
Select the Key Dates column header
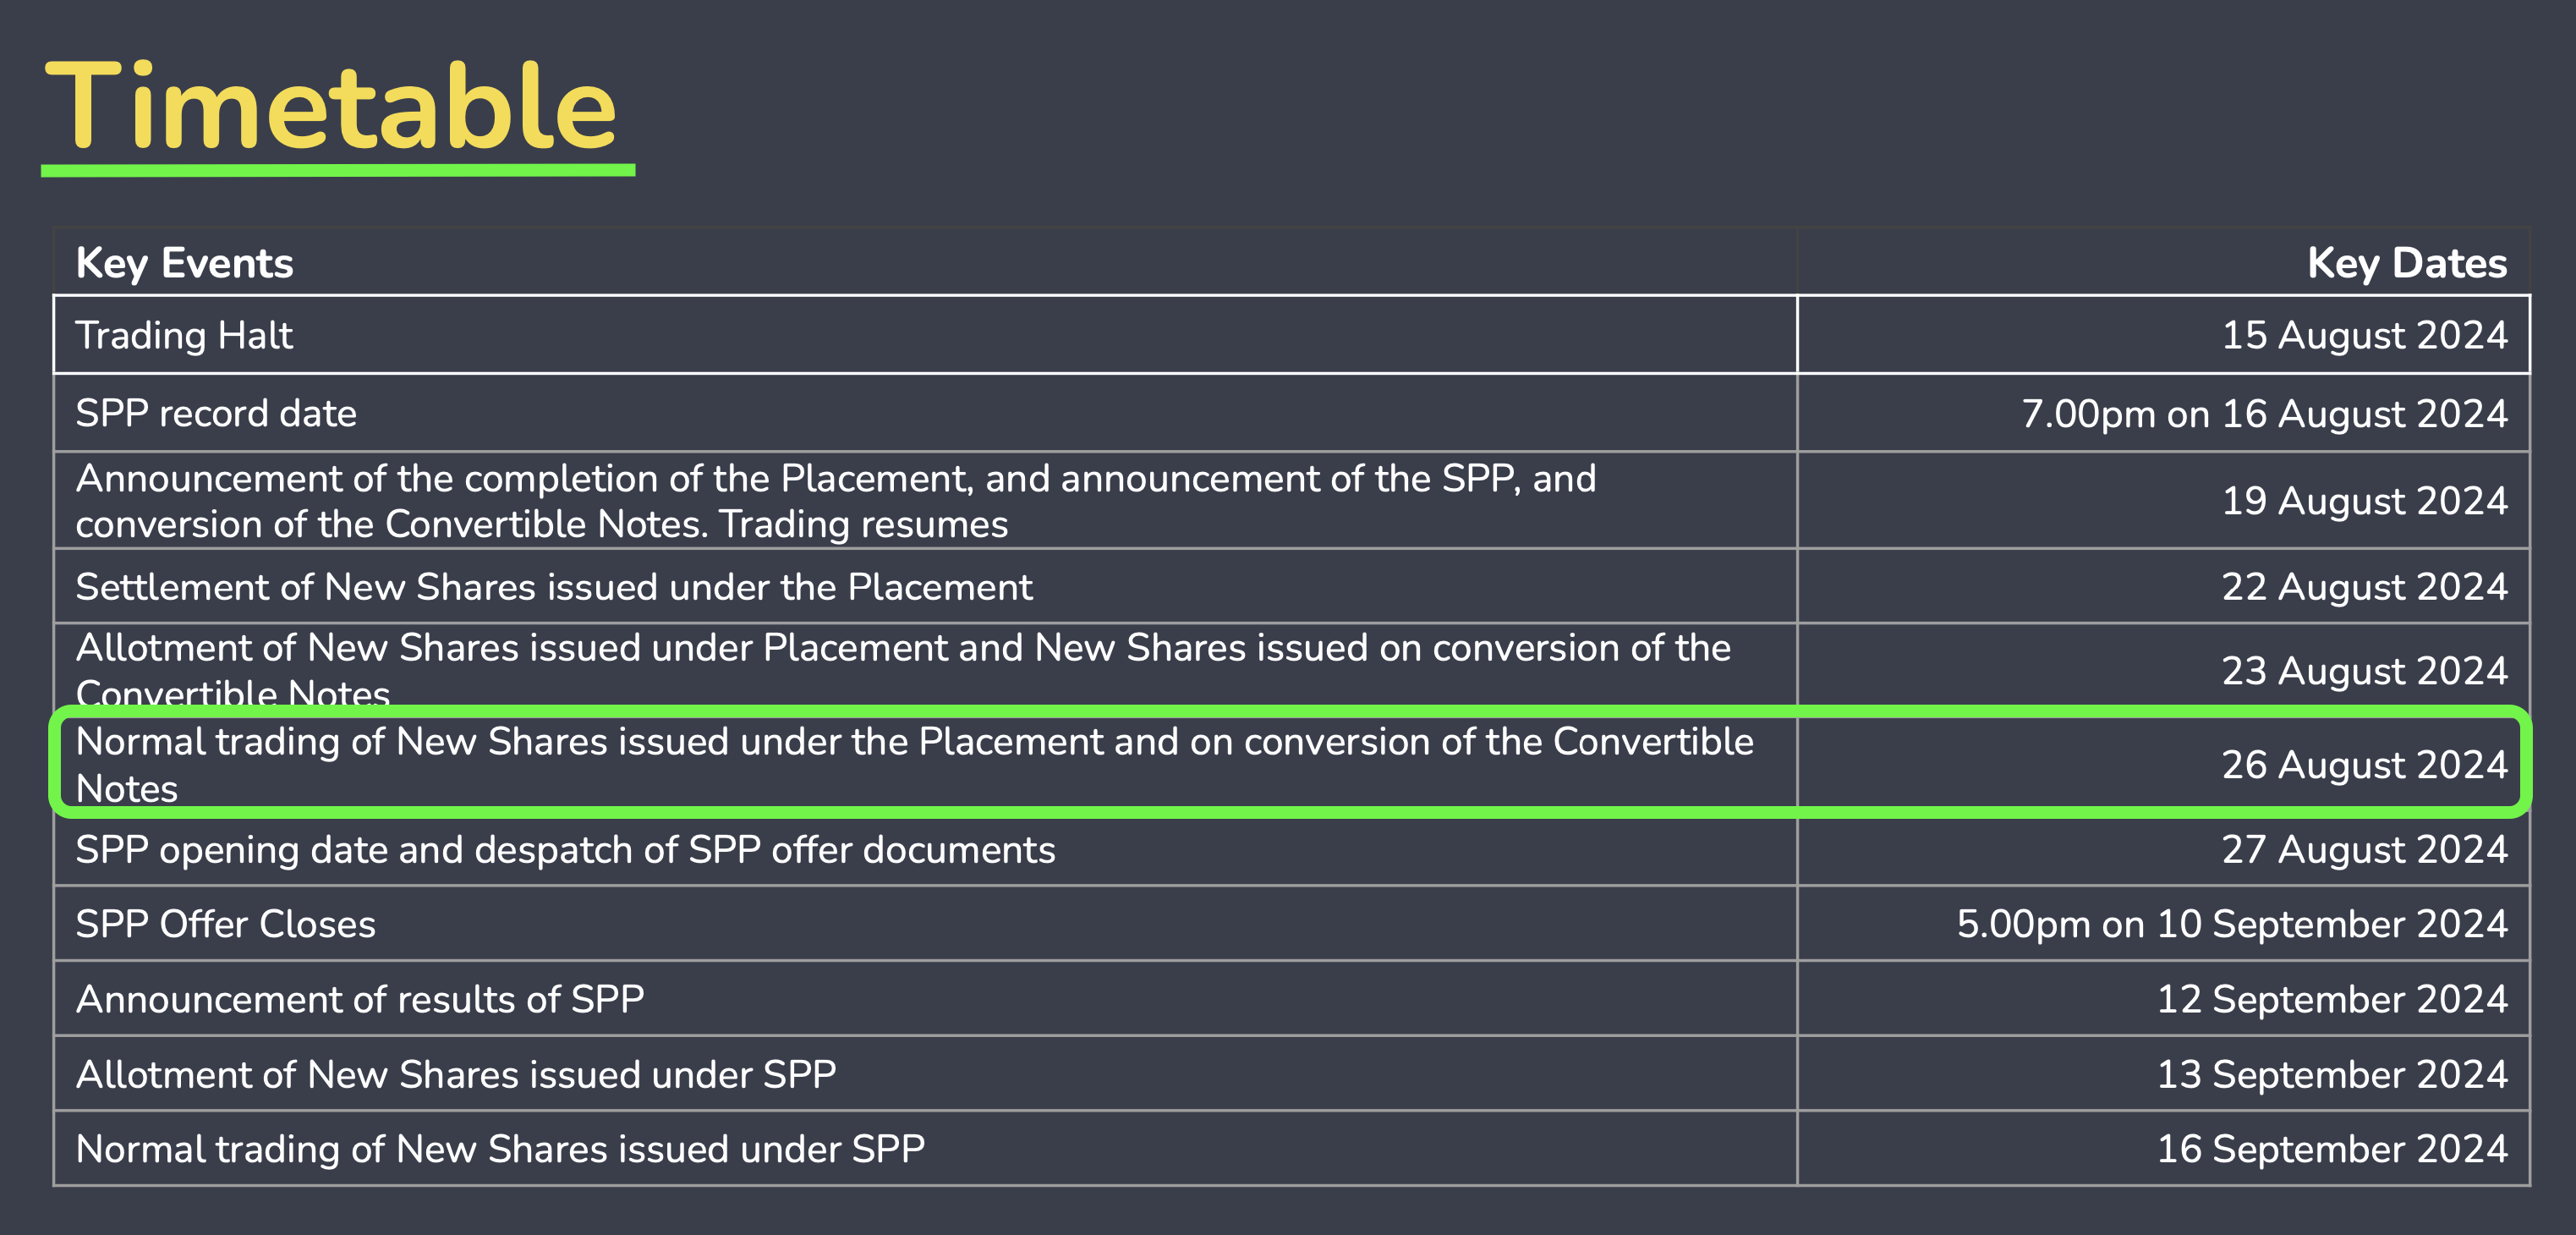pos(2407,263)
